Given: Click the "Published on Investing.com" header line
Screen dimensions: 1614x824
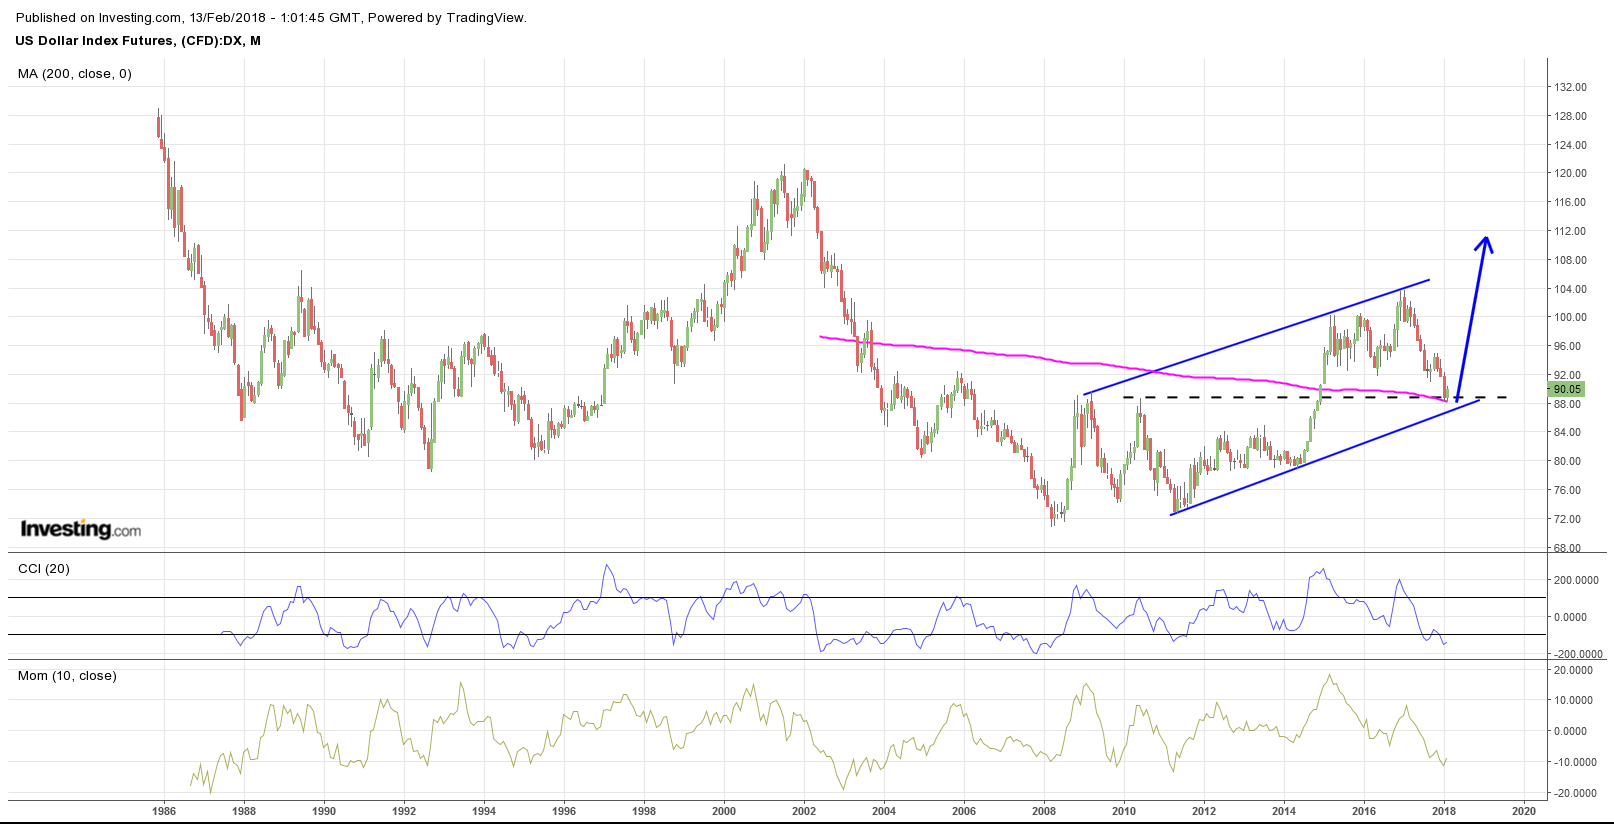Looking at the screenshot, I should [271, 17].
